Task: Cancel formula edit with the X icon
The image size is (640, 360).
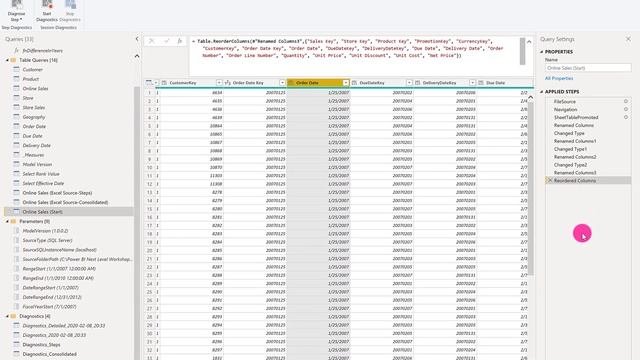Action: click(151, 41)
